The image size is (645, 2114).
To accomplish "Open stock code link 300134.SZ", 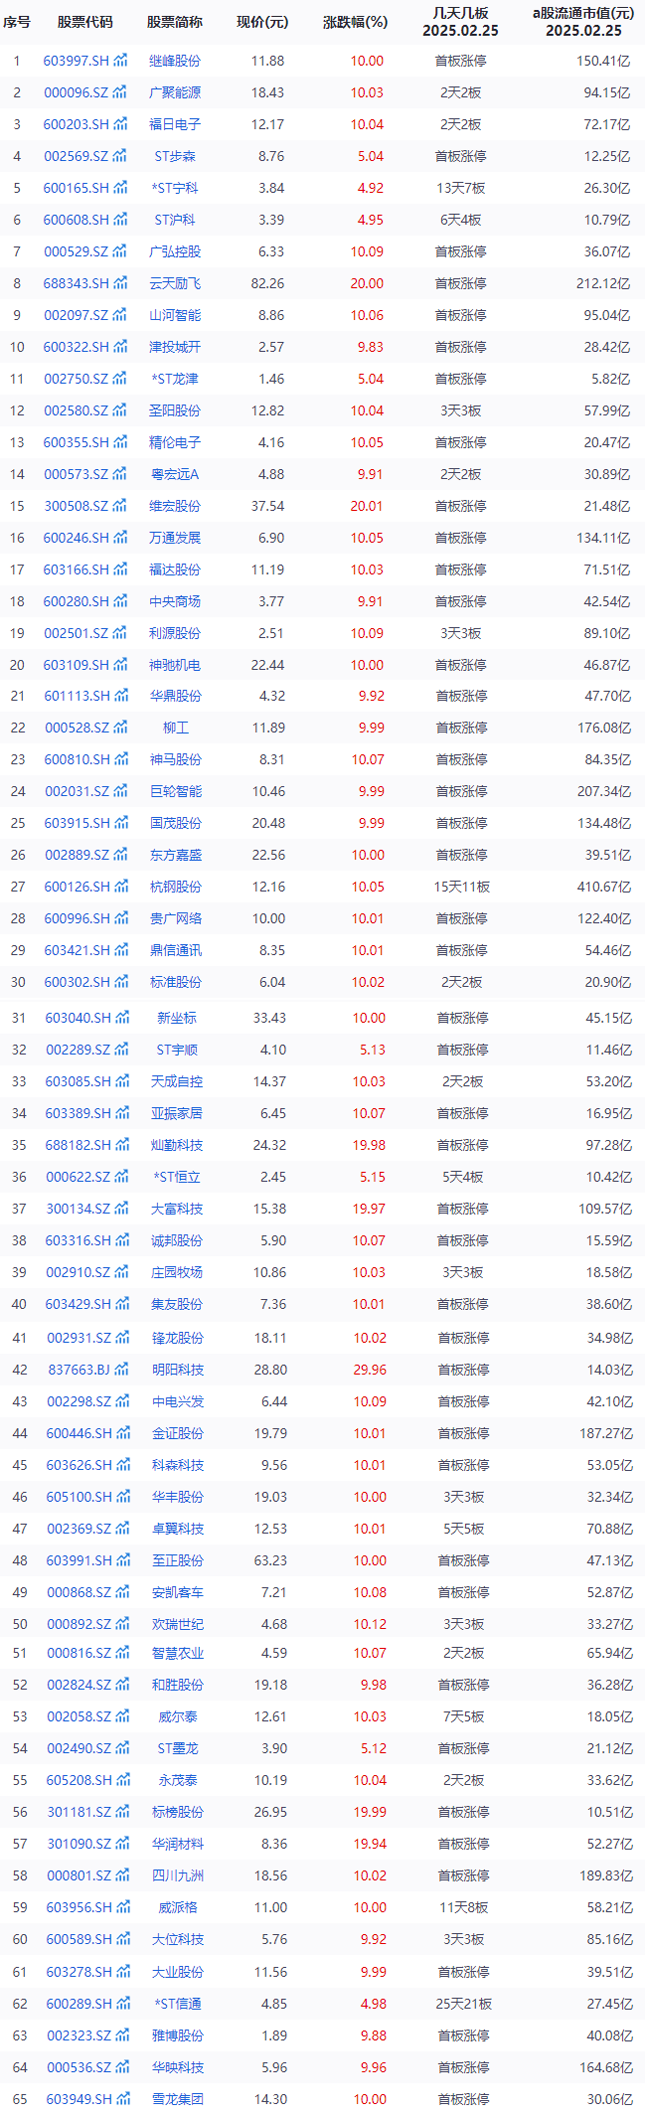I will 79,1209.
